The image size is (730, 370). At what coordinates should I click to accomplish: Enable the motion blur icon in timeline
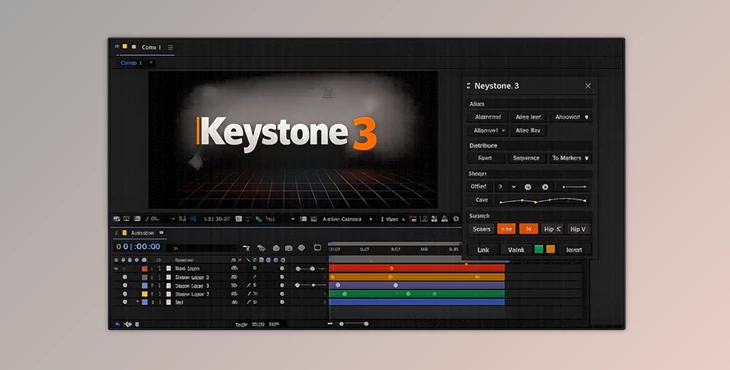[x=301, y=248]
